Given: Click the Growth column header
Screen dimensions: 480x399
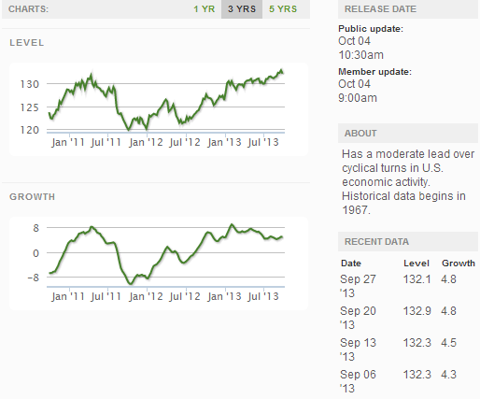Looking at the screenshot, I should (x=458, y=263).
